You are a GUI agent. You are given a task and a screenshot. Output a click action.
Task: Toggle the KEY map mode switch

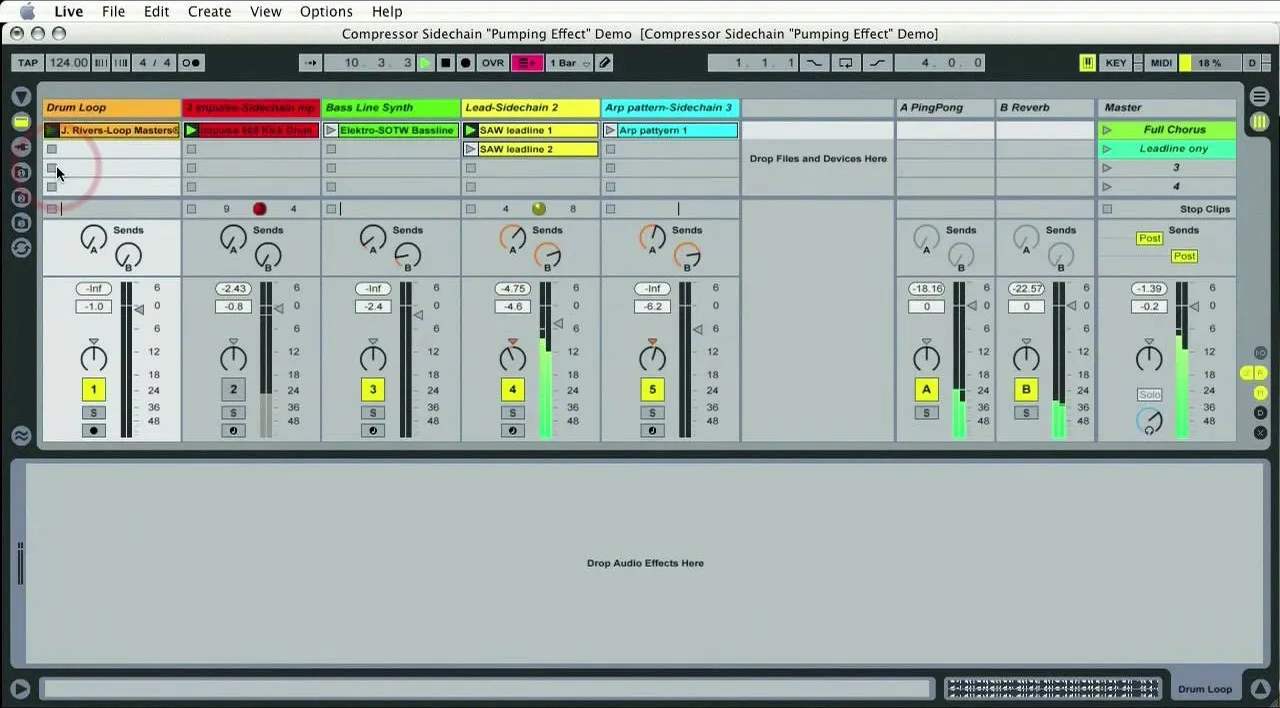tap(1116, 63)
